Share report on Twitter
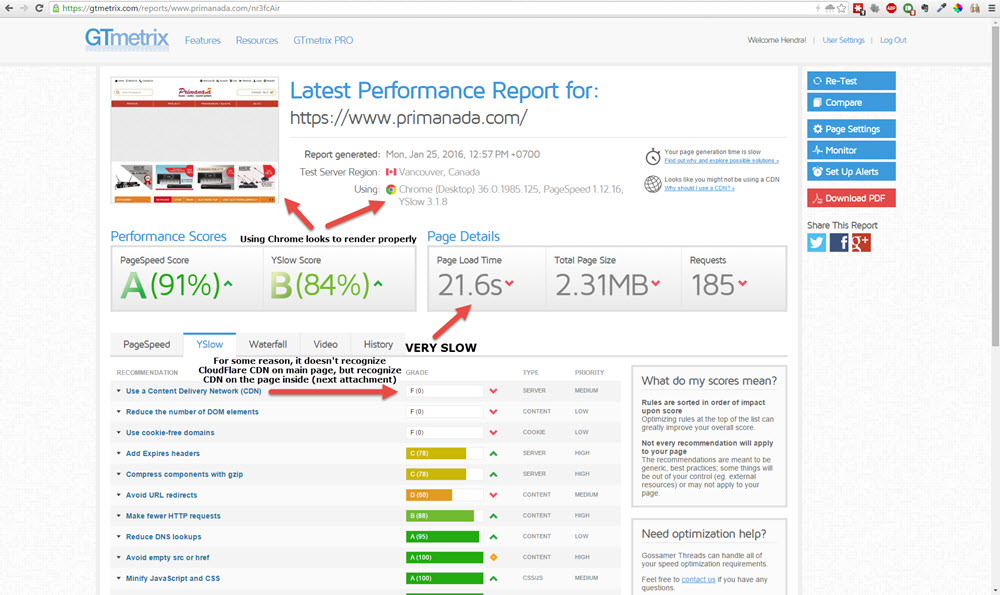Image resolution: width=1000 pixels, height=595 pixels. 816,242
